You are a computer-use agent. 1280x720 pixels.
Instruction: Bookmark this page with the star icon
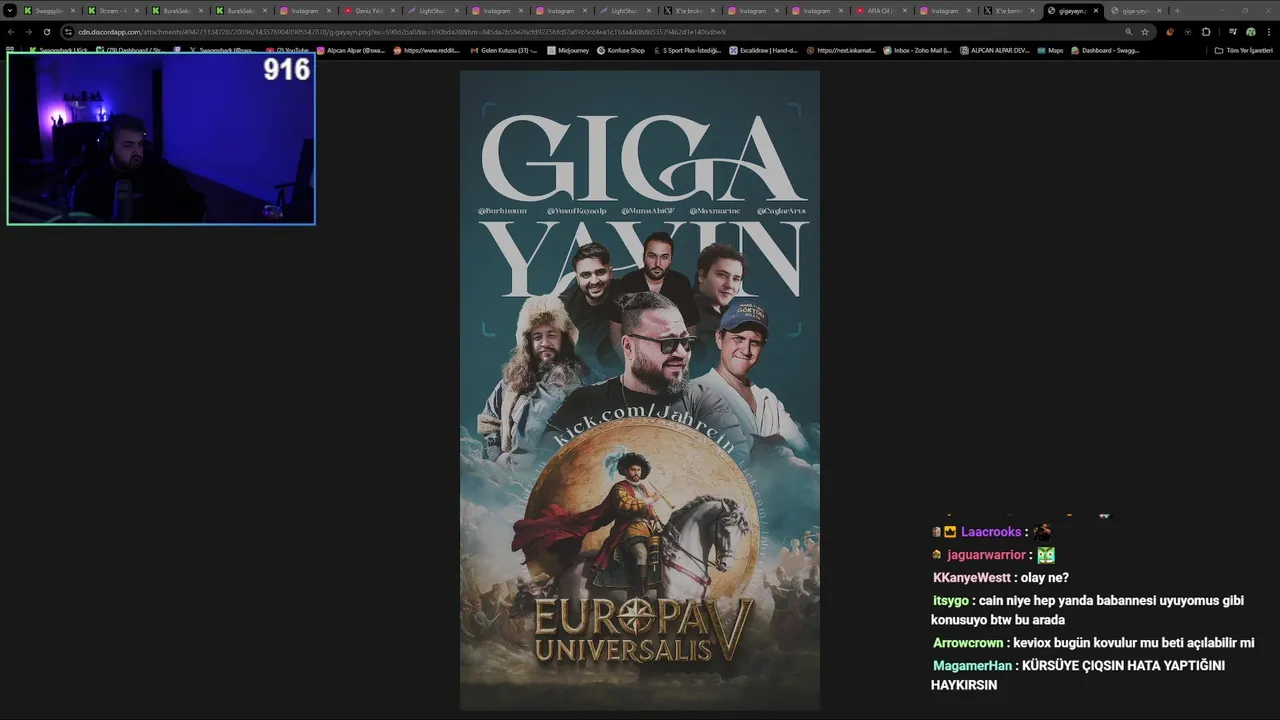pyautogui.click(x=1145, y=32)
